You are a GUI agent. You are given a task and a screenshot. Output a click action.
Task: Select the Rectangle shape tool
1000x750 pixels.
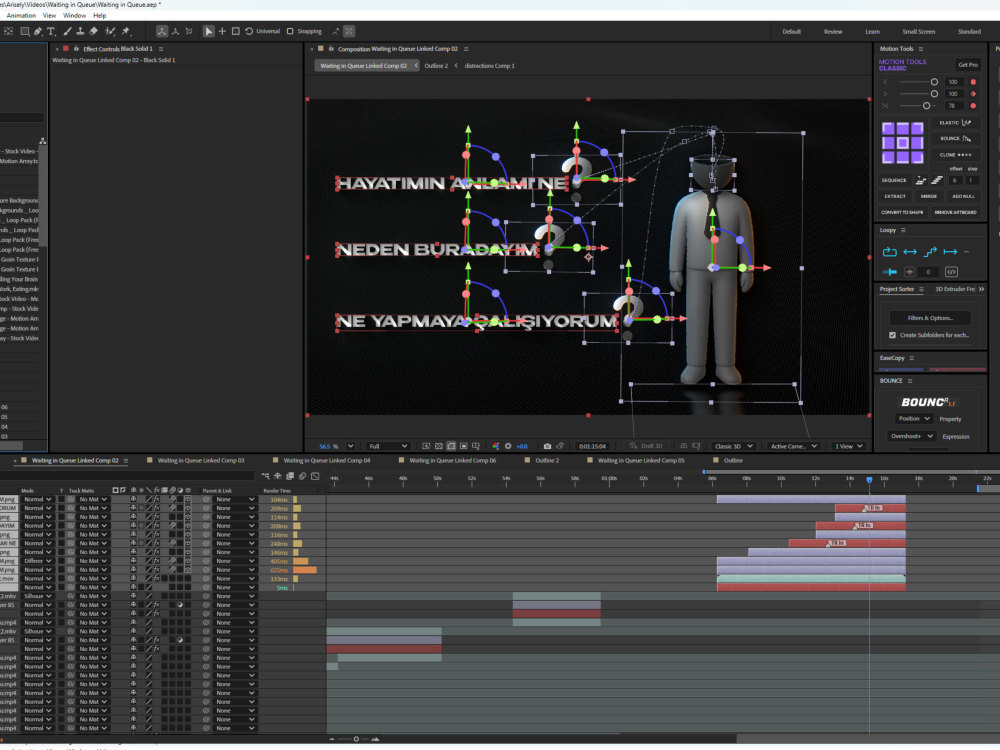point(25,31)
